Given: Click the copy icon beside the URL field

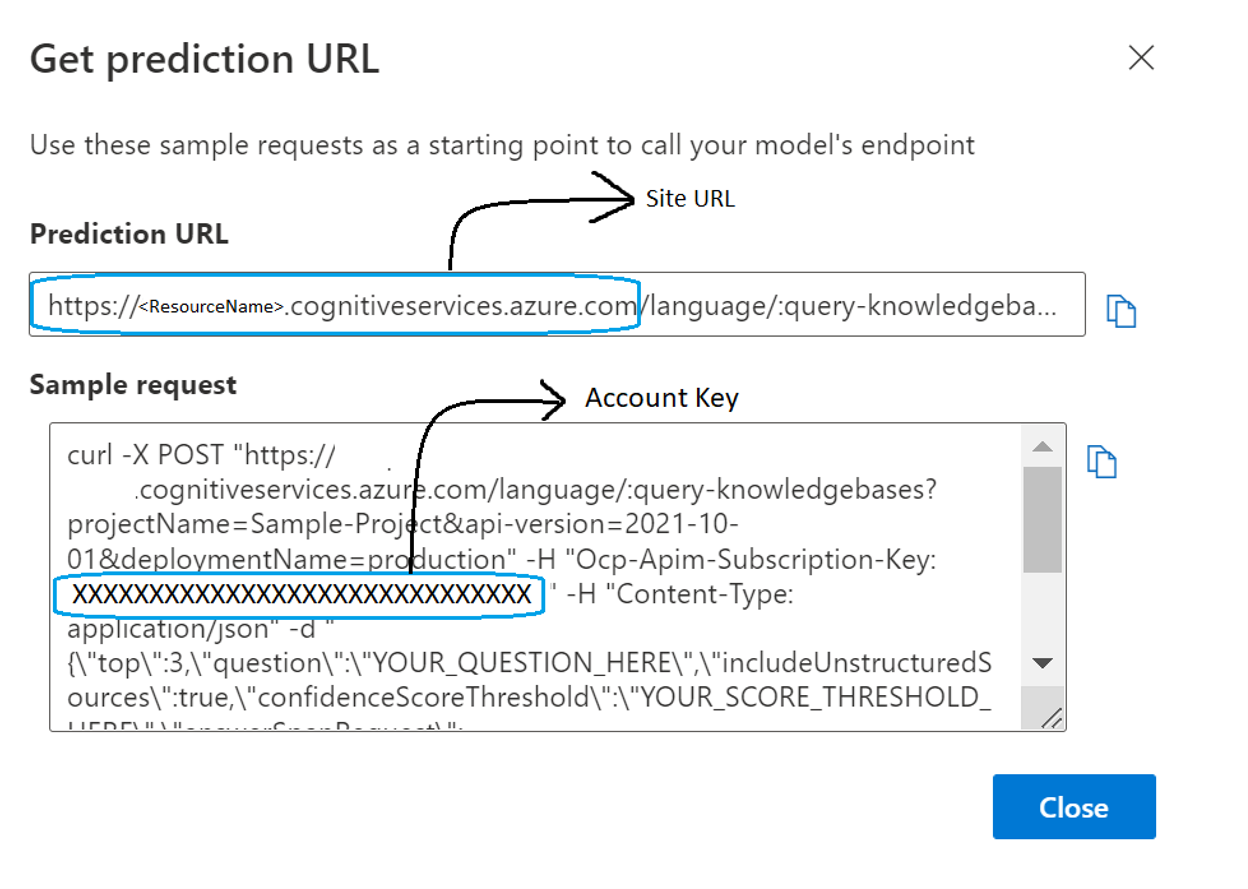Looking at the screenshot, I should point(1121,311).
